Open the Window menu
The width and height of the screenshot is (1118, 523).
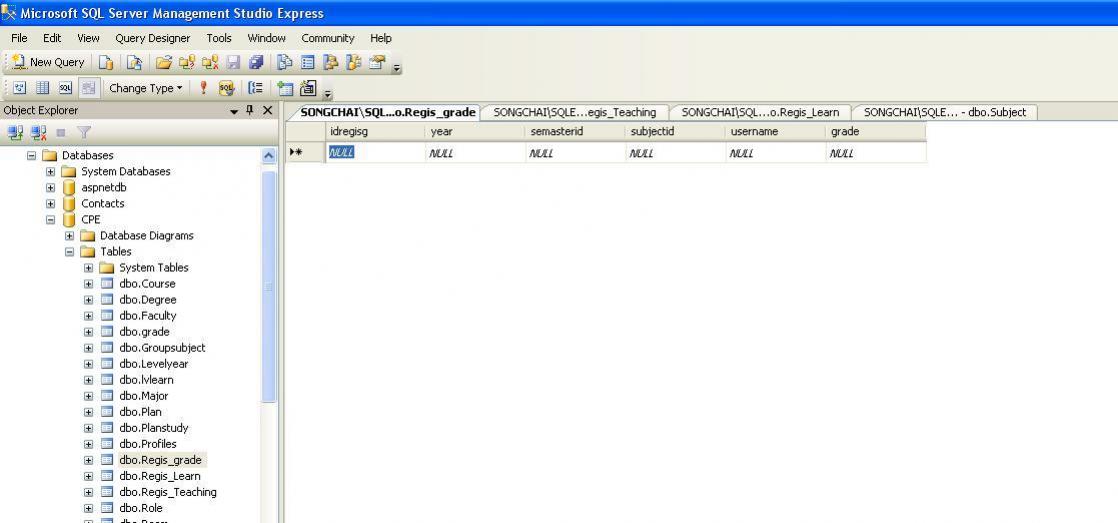pos(267,38)
